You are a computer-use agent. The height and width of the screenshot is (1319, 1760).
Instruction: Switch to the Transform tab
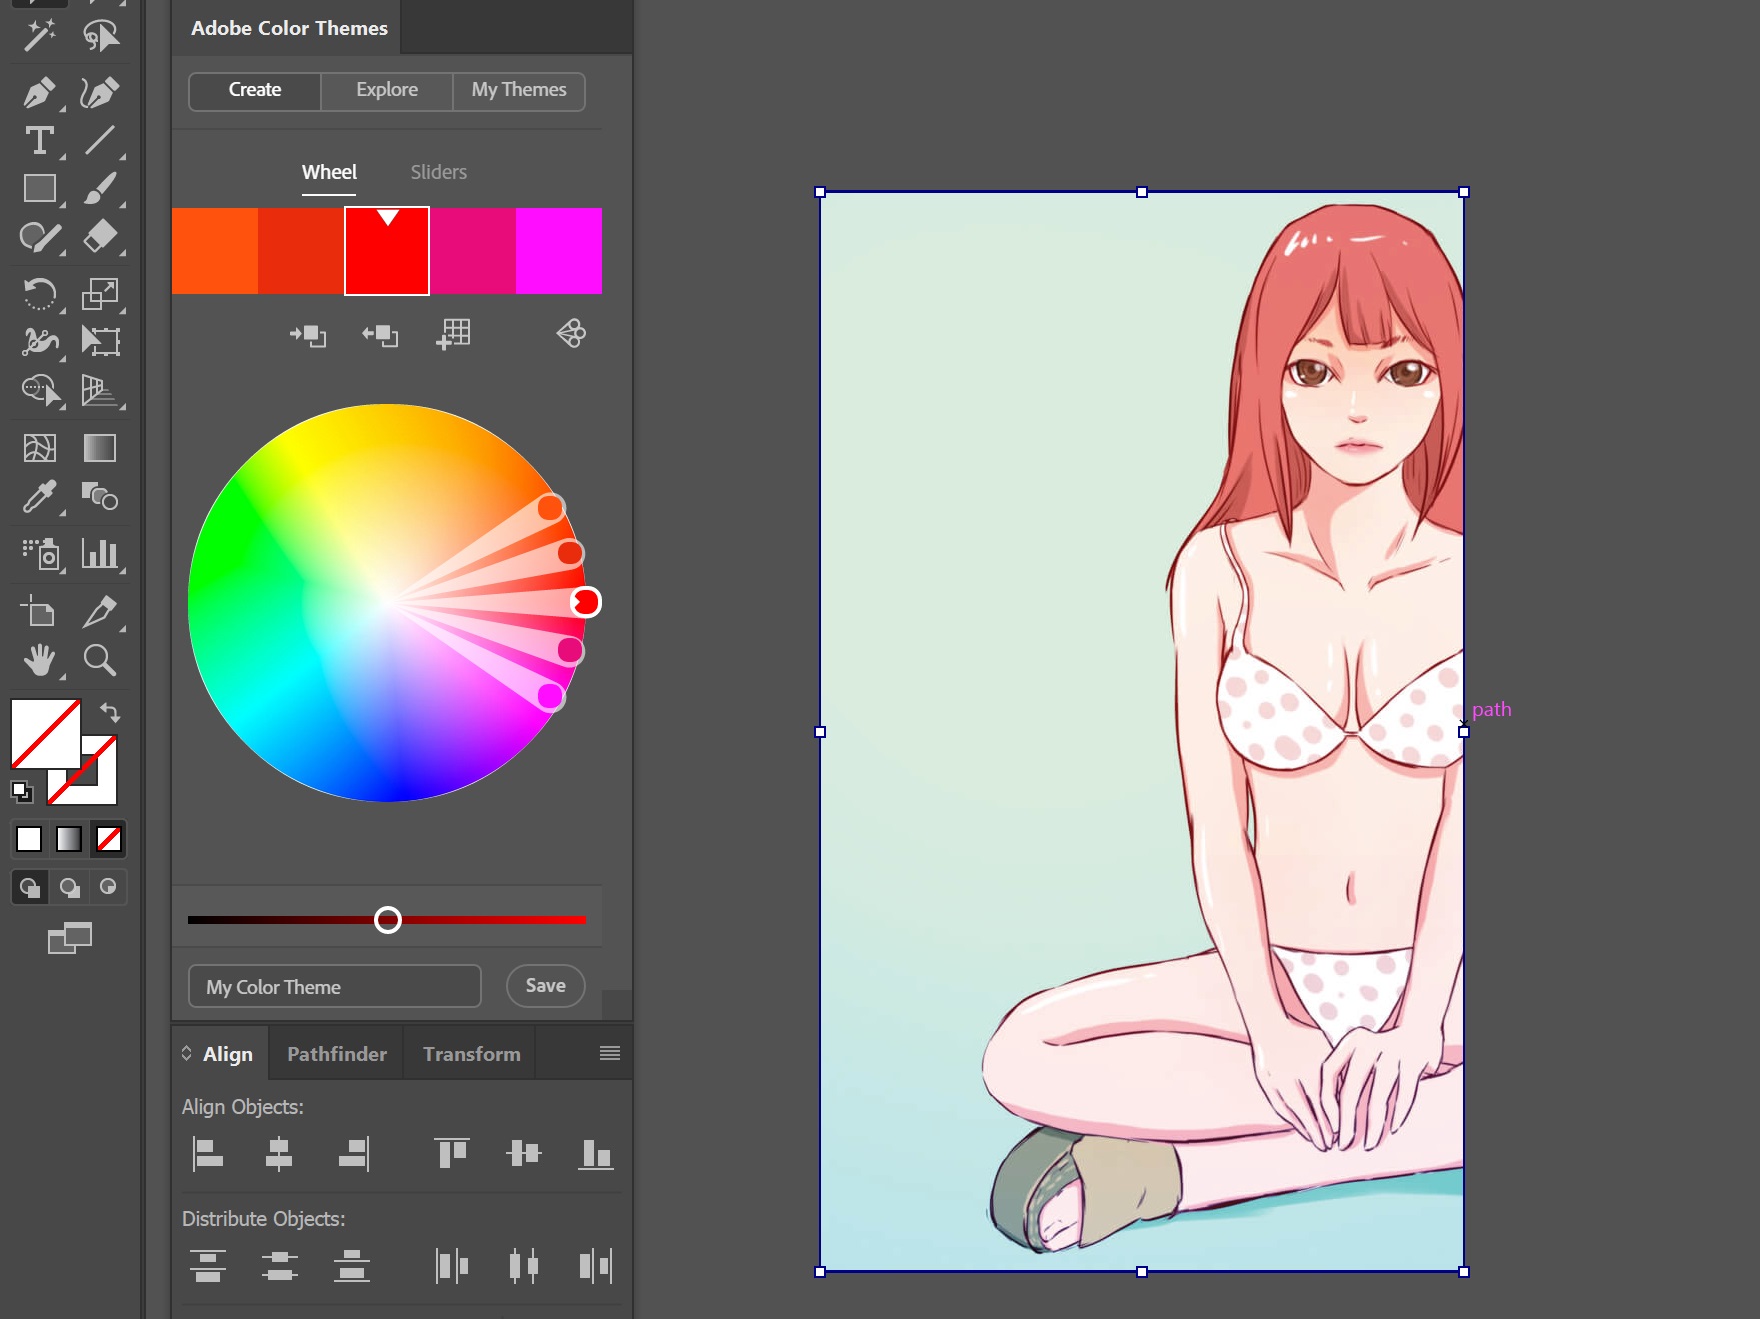coord(472,1054)
